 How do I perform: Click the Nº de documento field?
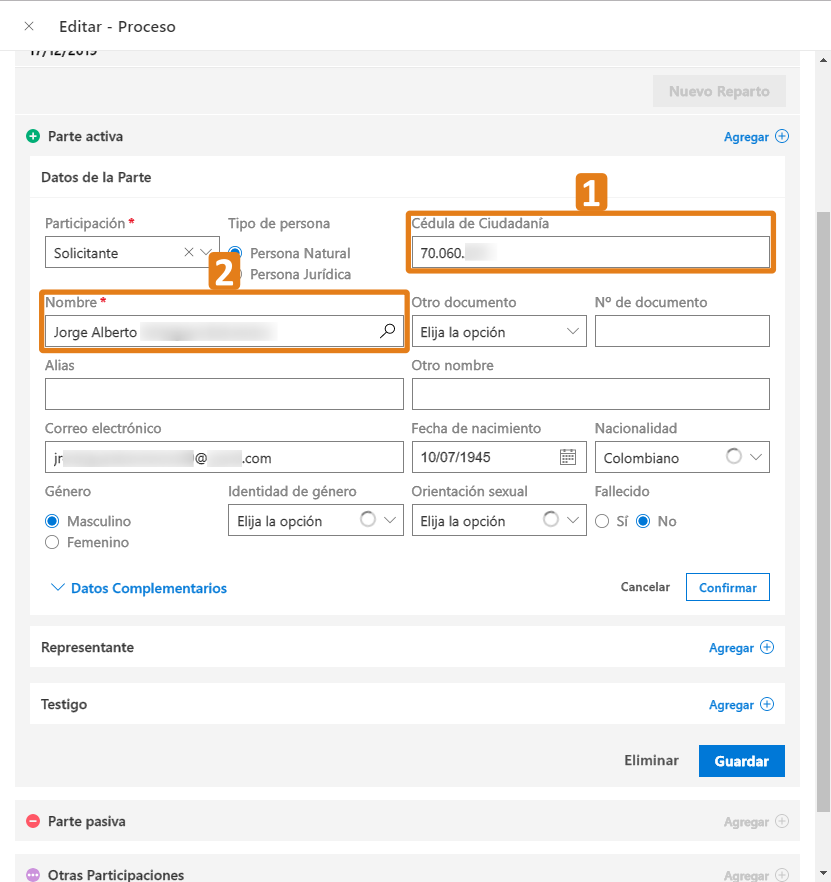pos(682,331)
